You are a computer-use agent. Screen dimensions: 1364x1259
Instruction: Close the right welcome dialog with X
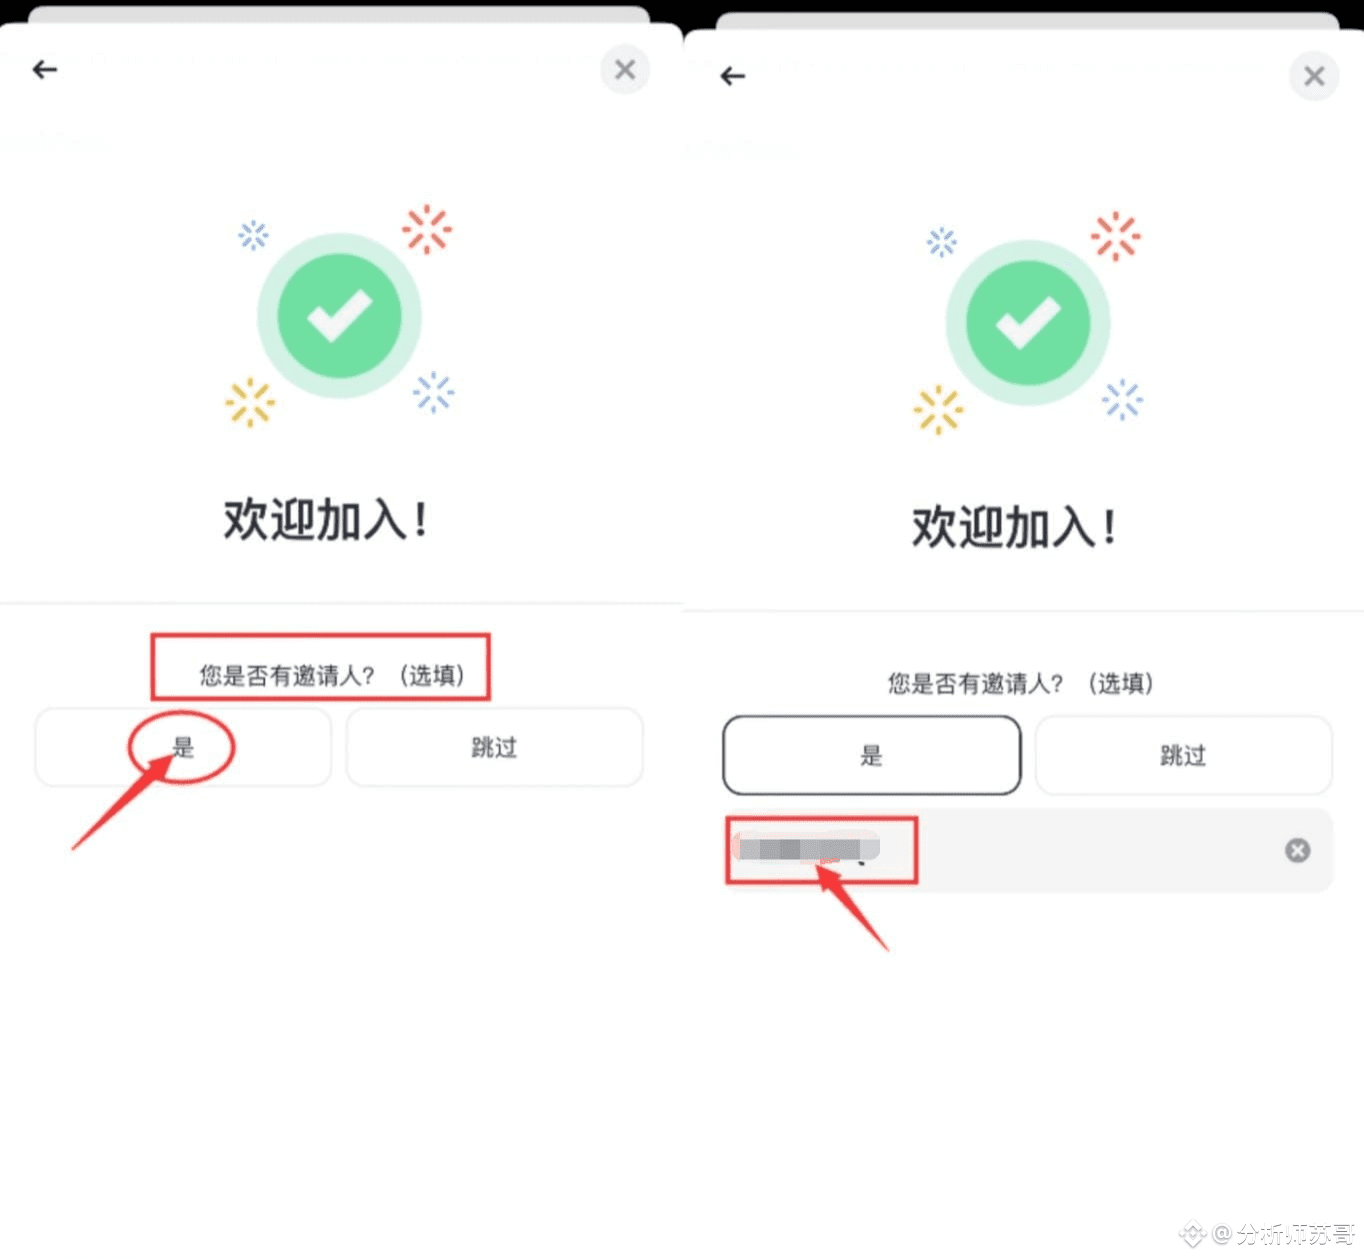[1314, 76]
